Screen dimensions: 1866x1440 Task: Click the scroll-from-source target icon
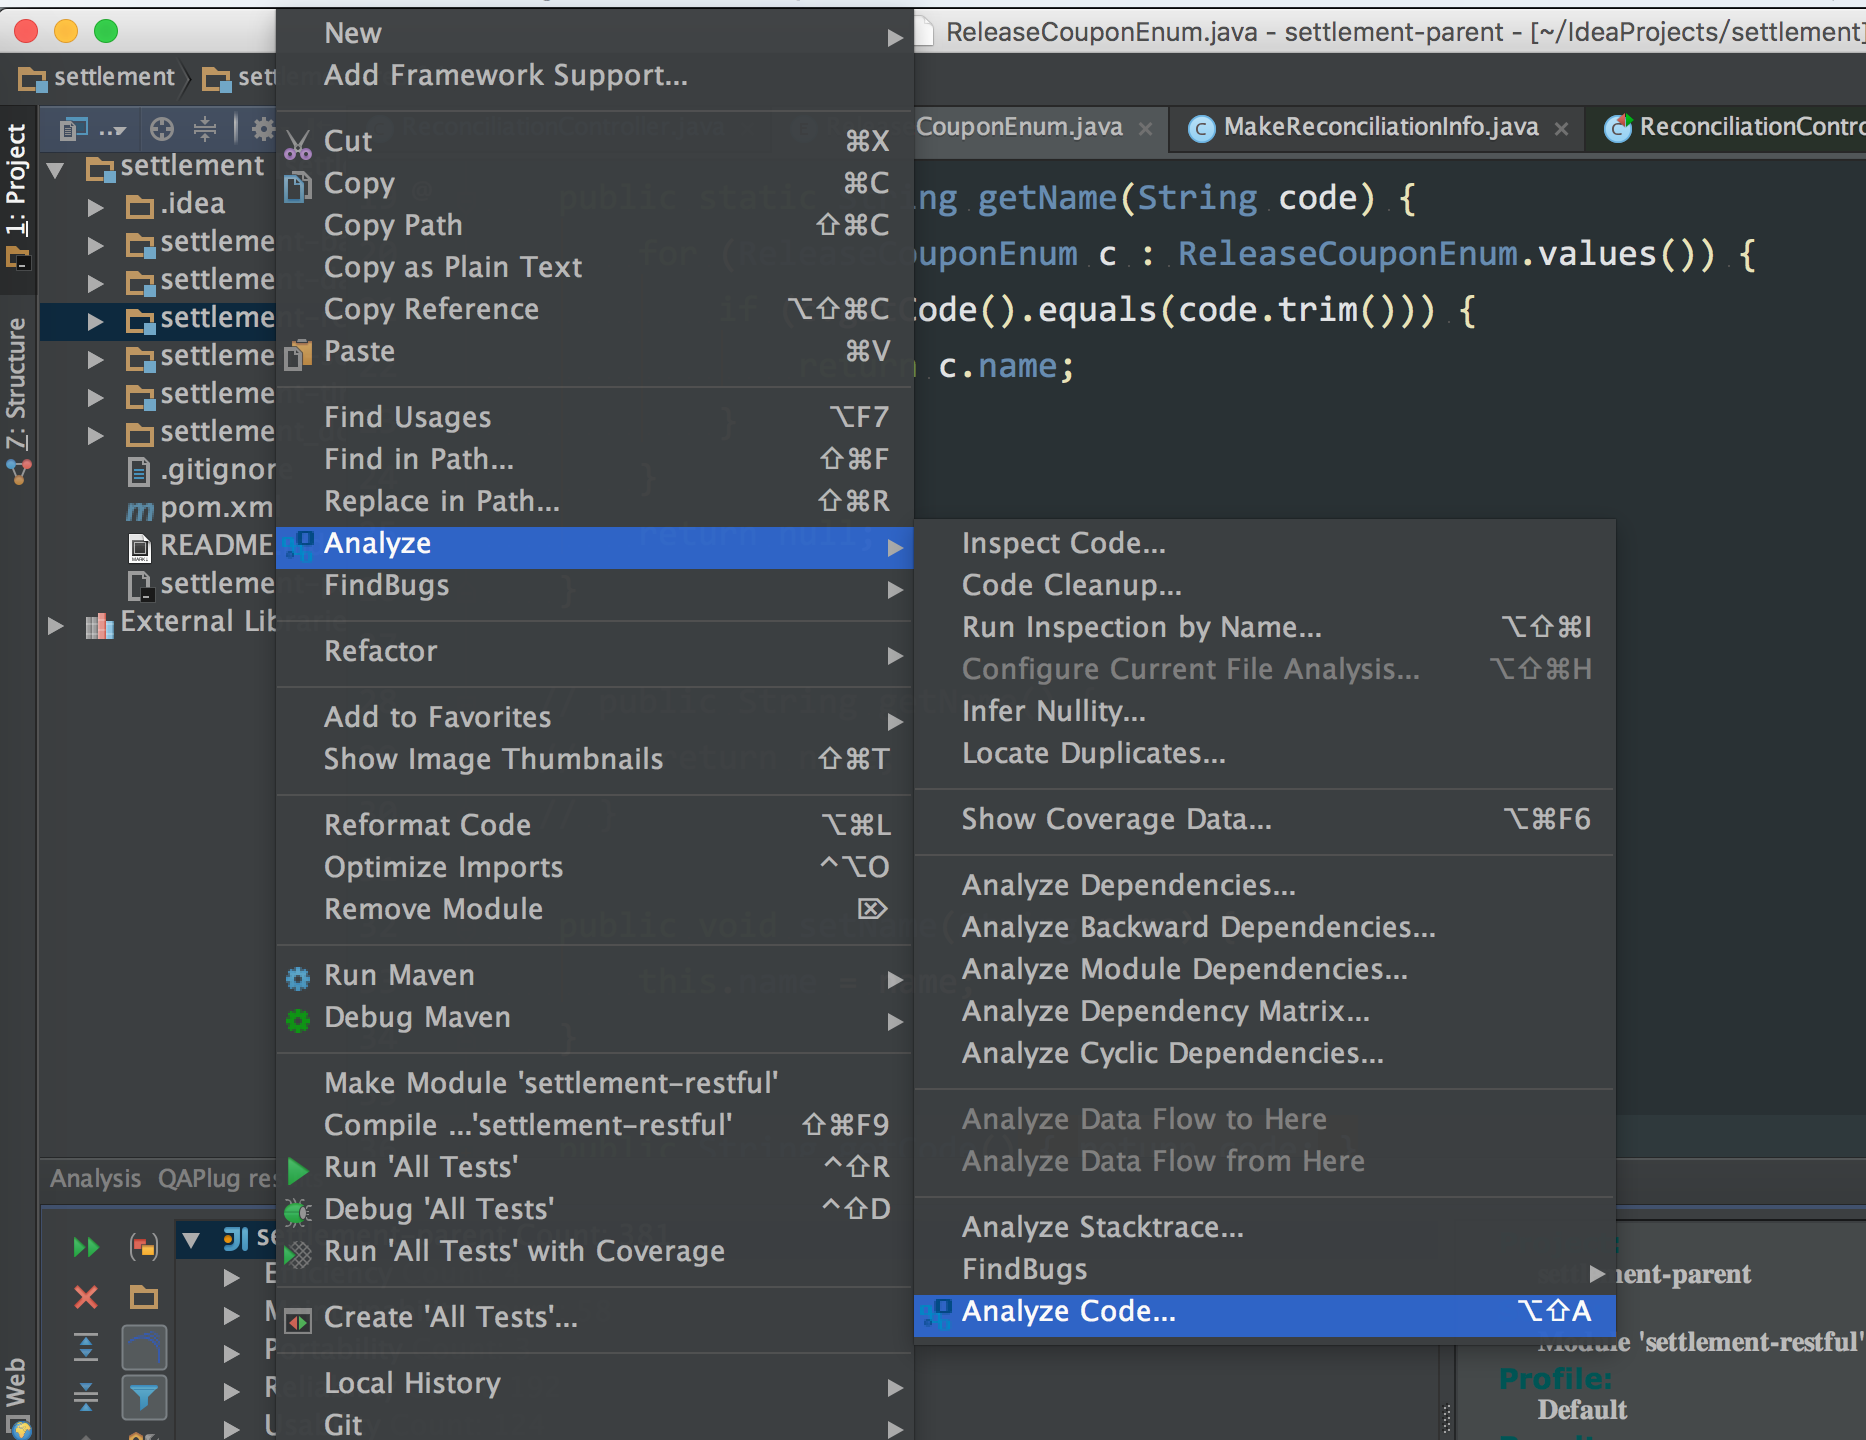[x=161, y=128]
